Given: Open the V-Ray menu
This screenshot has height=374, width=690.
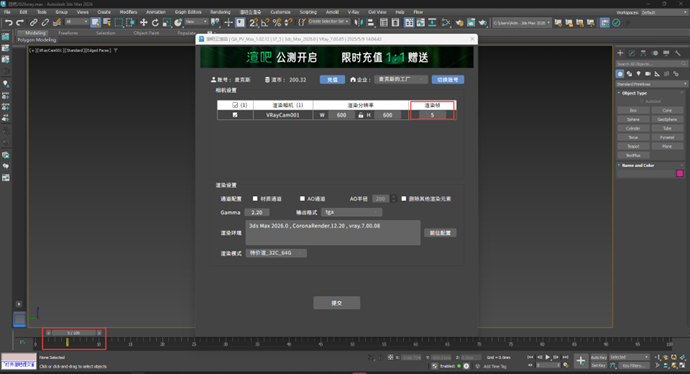Looking at the screenshot, I should point(353,12).
